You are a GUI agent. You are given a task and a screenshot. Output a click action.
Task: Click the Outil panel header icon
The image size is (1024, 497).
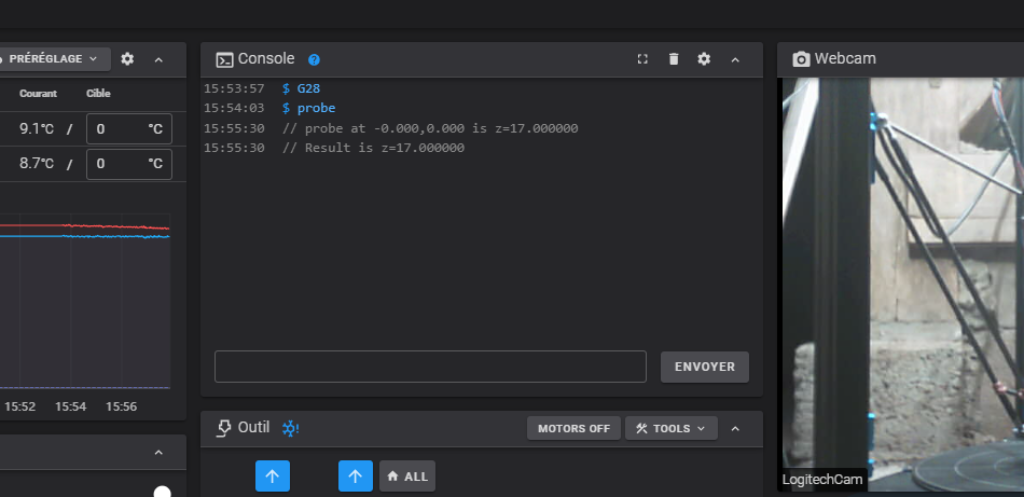tap(224, 428)
